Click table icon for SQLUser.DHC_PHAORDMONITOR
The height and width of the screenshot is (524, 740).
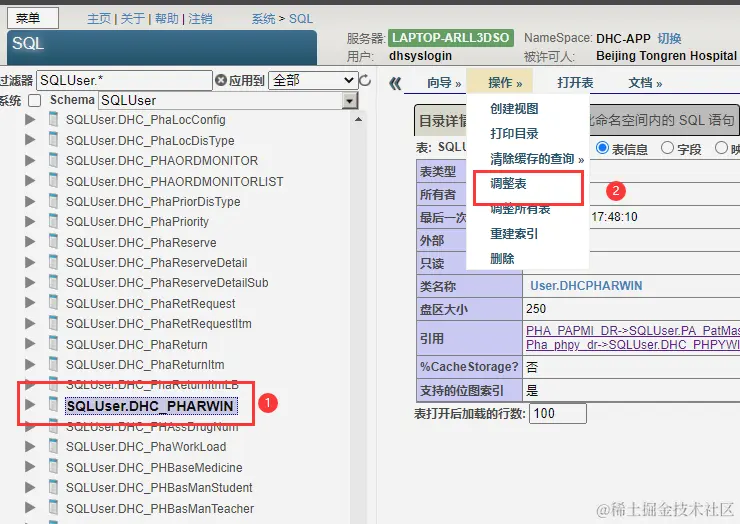[54, 161]
